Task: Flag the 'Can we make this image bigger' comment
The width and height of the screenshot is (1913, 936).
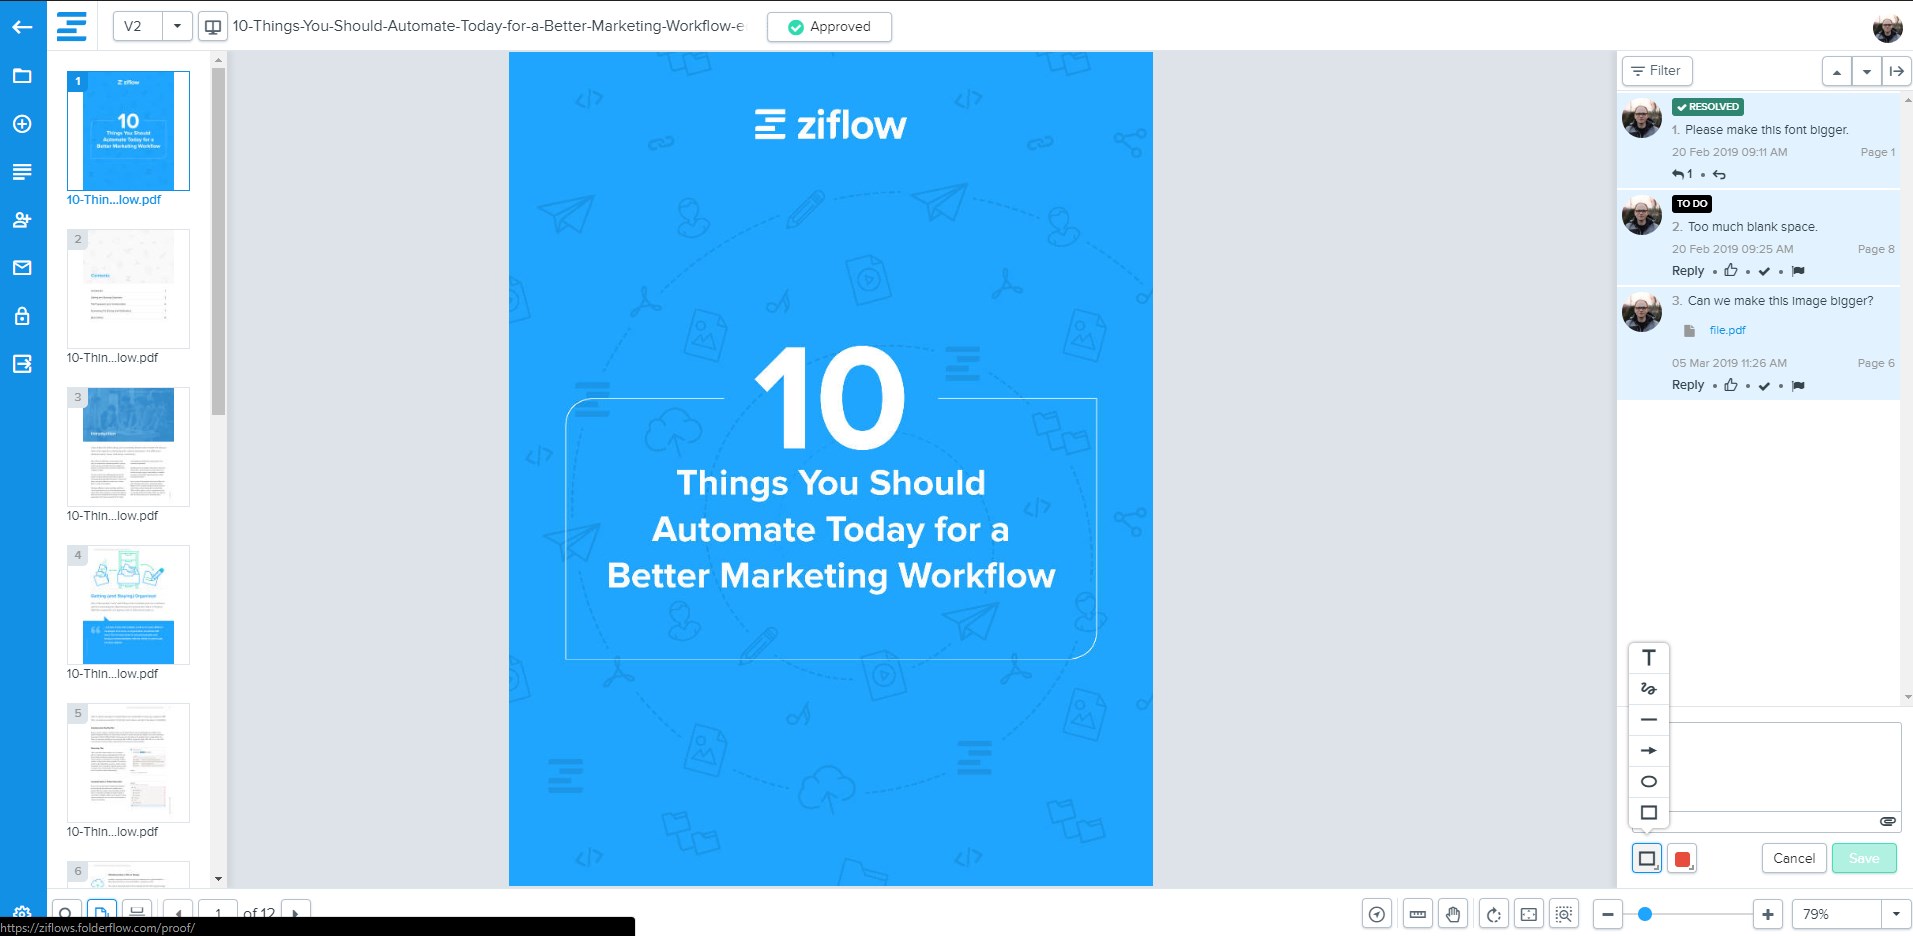Action: 1798,385
